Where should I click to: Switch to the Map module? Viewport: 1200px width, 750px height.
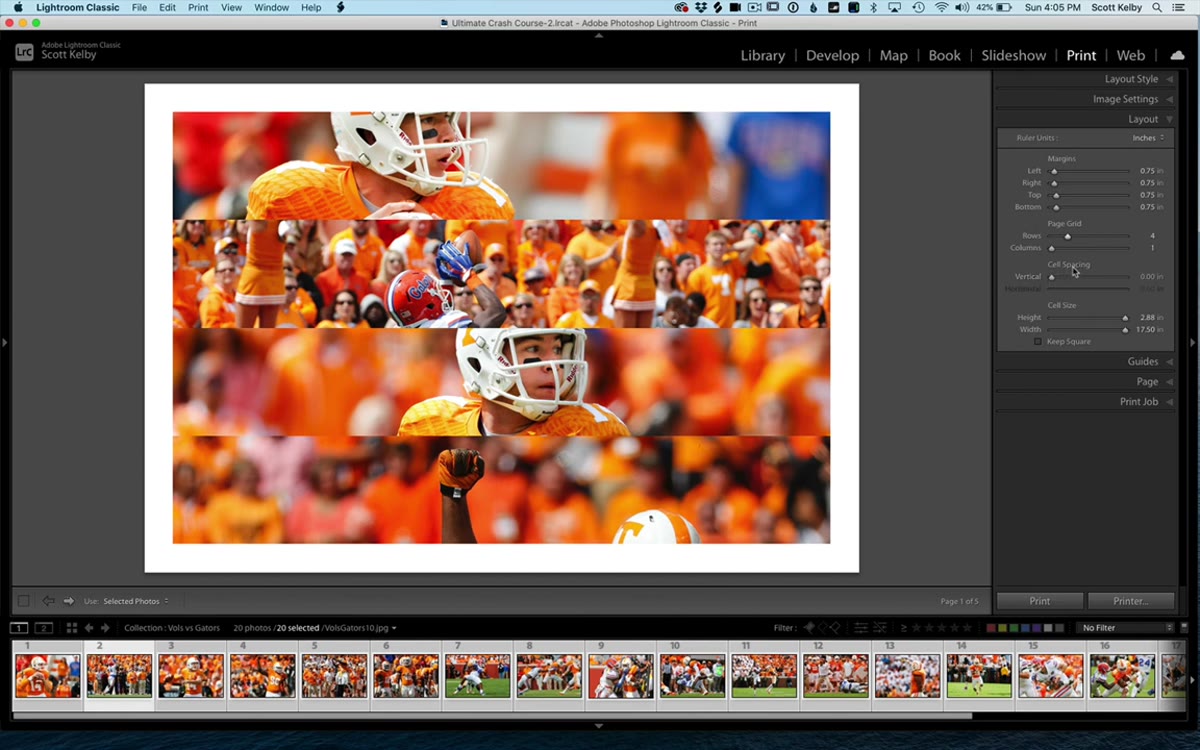coord(894,56)
